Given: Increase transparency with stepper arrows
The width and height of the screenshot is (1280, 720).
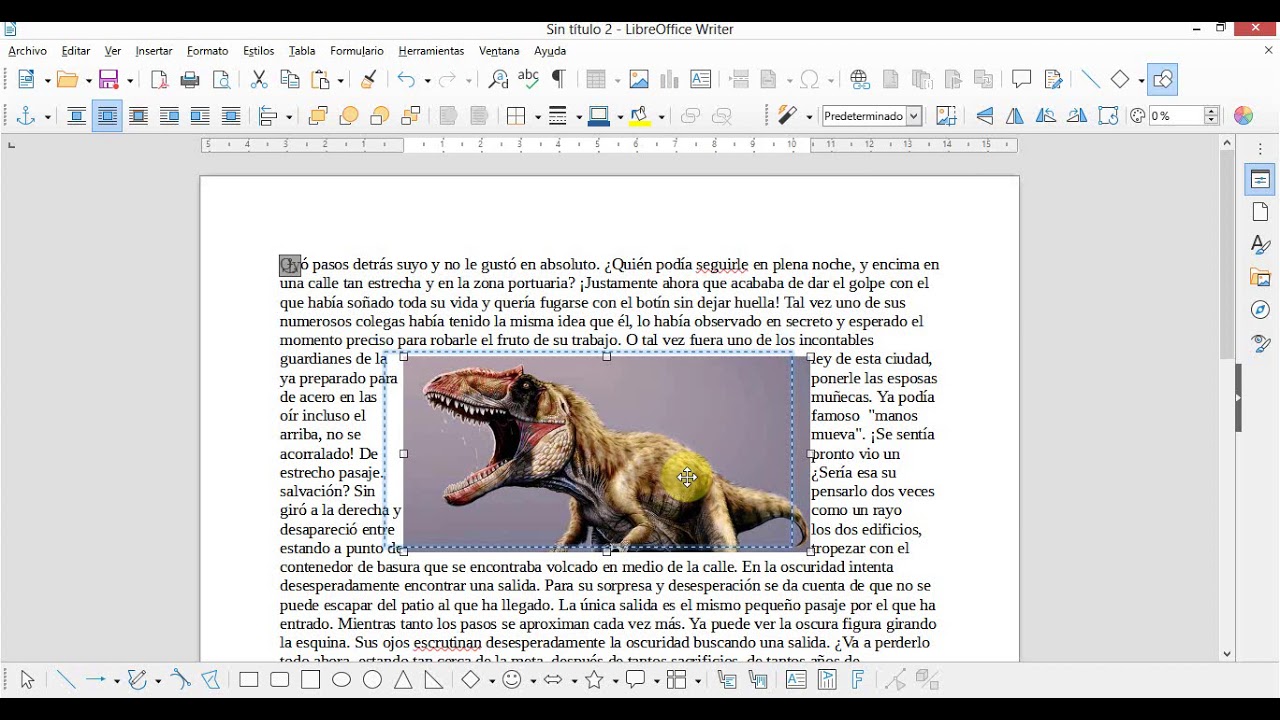Looking at the screenshot, I should (1211, 111).
